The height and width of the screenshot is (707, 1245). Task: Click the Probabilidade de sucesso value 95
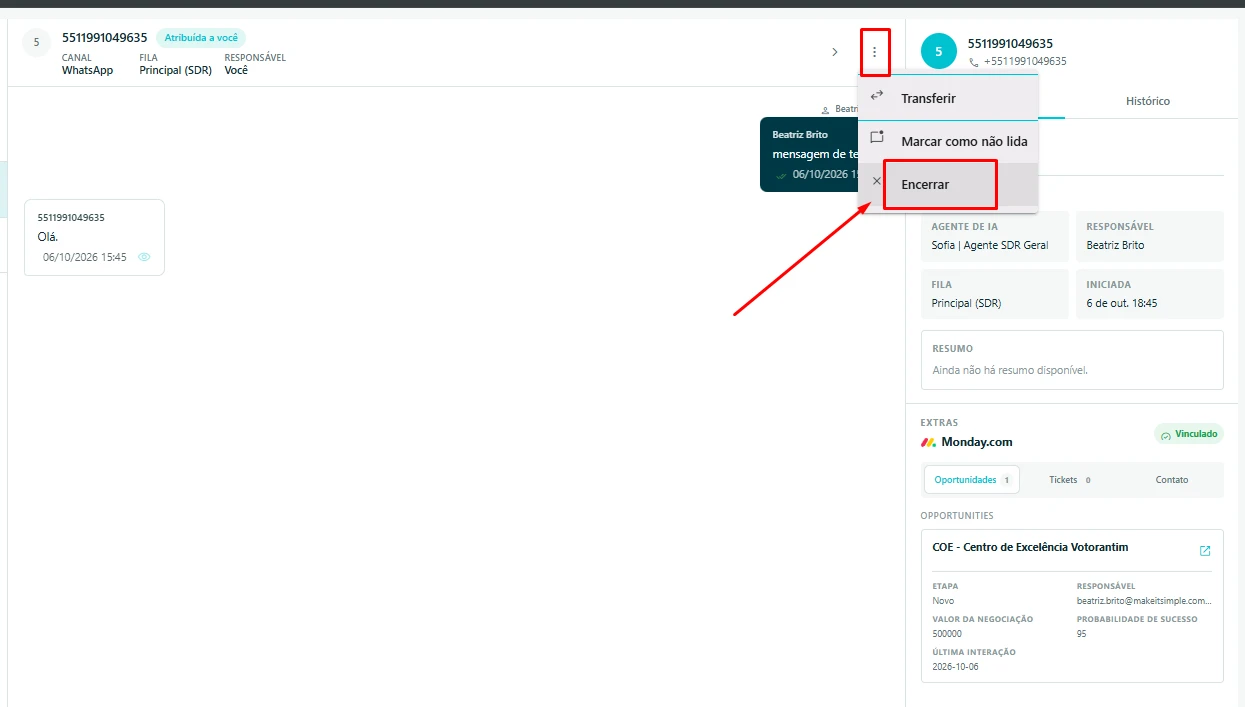1081,634
